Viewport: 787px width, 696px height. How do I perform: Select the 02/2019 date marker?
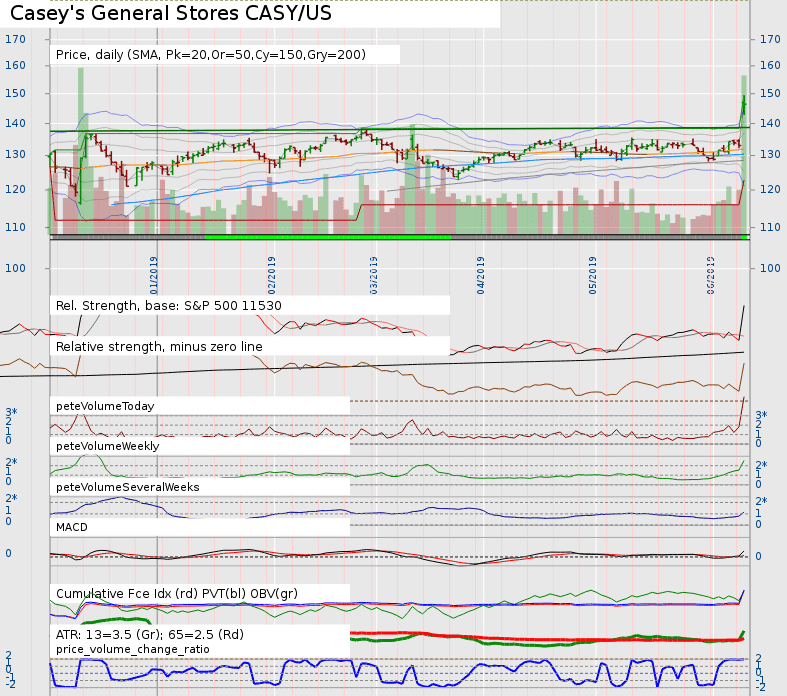(x=271, y=274)
